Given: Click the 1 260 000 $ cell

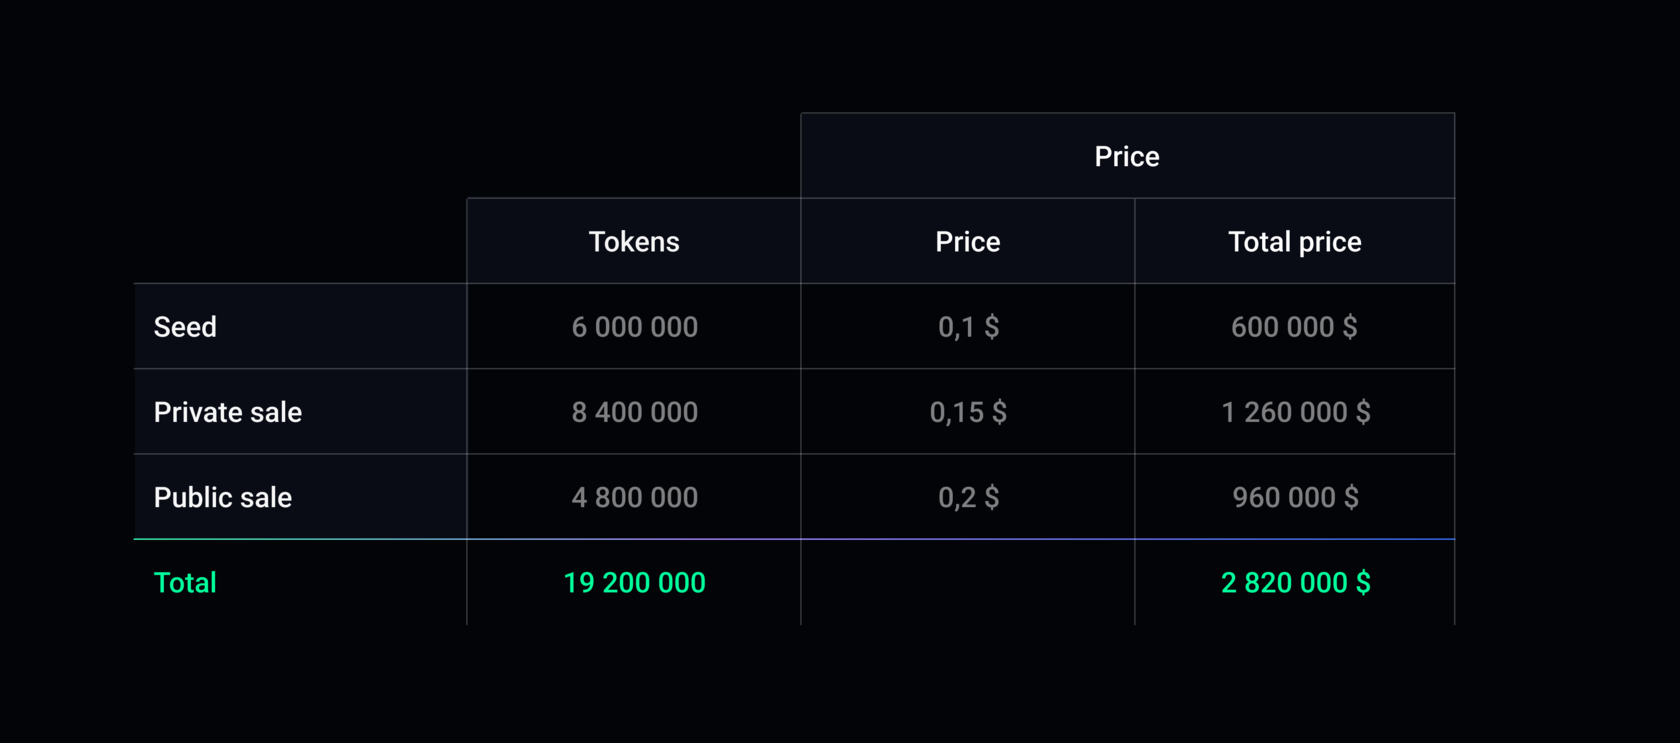Looking at the screenshot, I should point(1295,412).
